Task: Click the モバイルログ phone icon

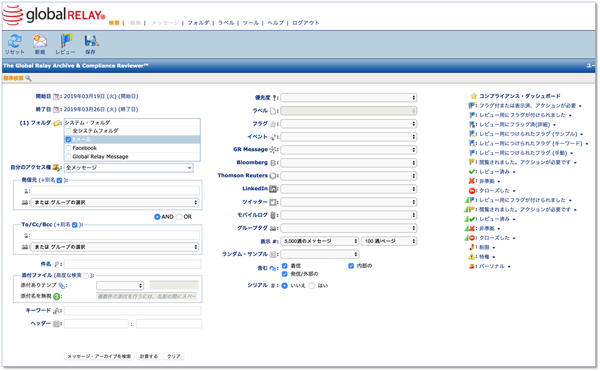Action: point(273,215)
